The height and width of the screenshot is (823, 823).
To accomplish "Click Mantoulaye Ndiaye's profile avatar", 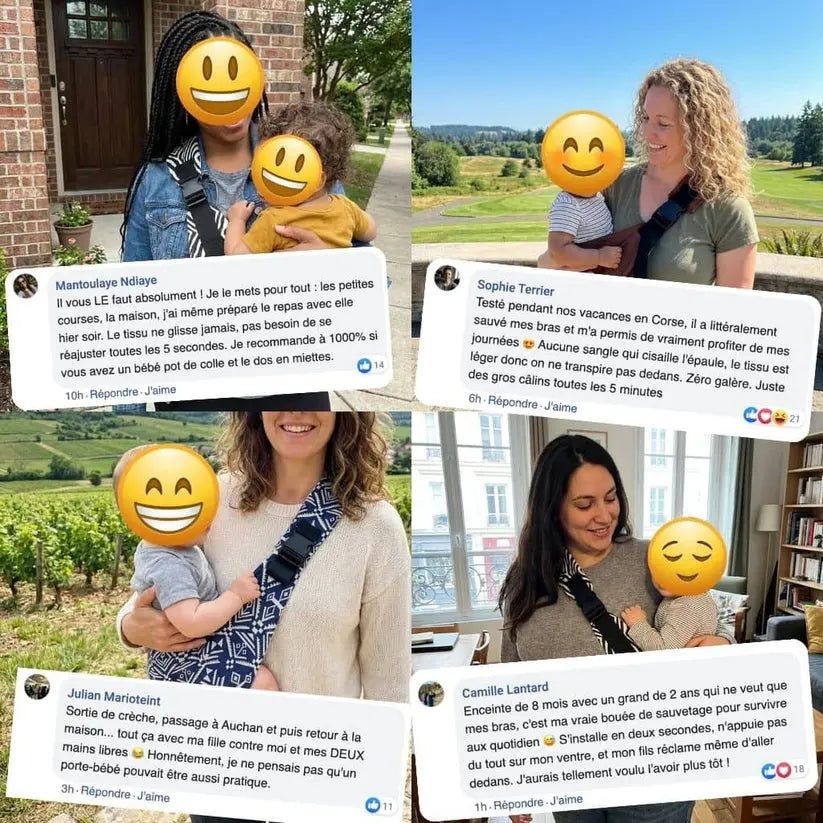I will tap(25, 286).
